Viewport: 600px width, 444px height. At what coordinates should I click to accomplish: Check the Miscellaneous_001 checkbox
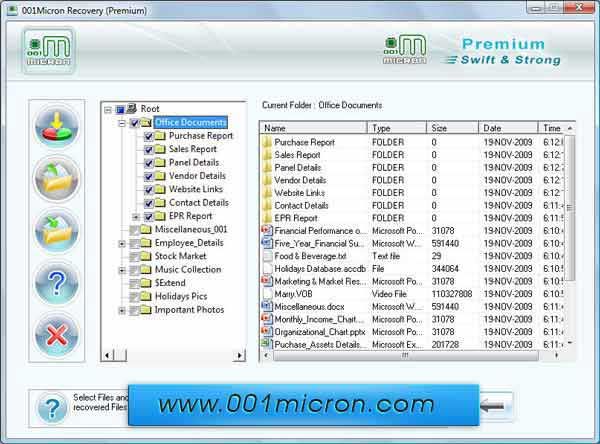click(134, 230)
